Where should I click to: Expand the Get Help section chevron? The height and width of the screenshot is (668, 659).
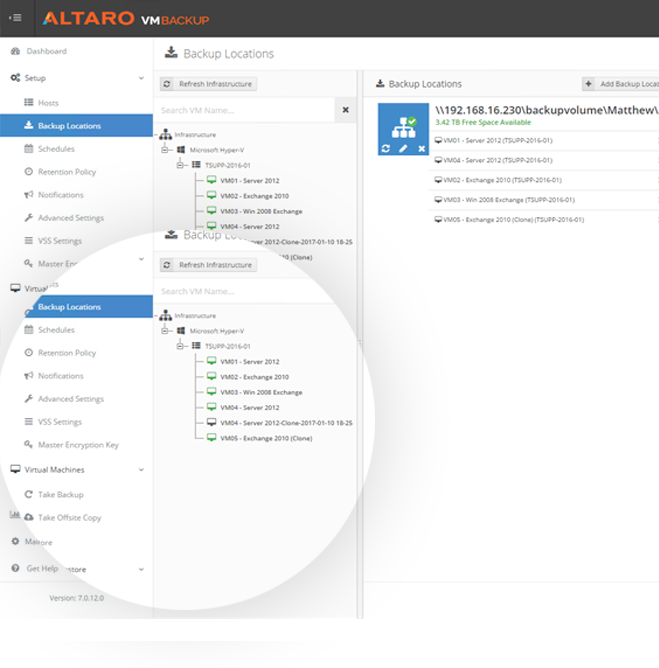(x=141, y=569)
